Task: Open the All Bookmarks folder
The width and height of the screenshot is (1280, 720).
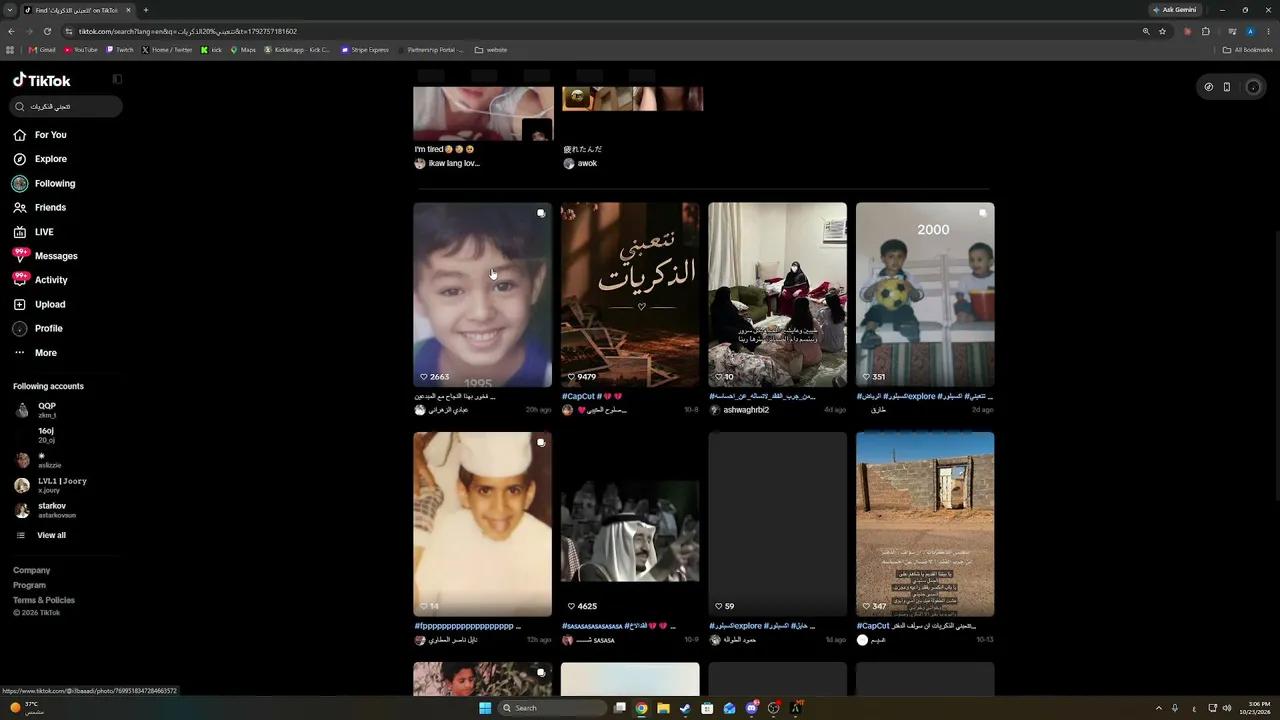Action: (1247, 50)
